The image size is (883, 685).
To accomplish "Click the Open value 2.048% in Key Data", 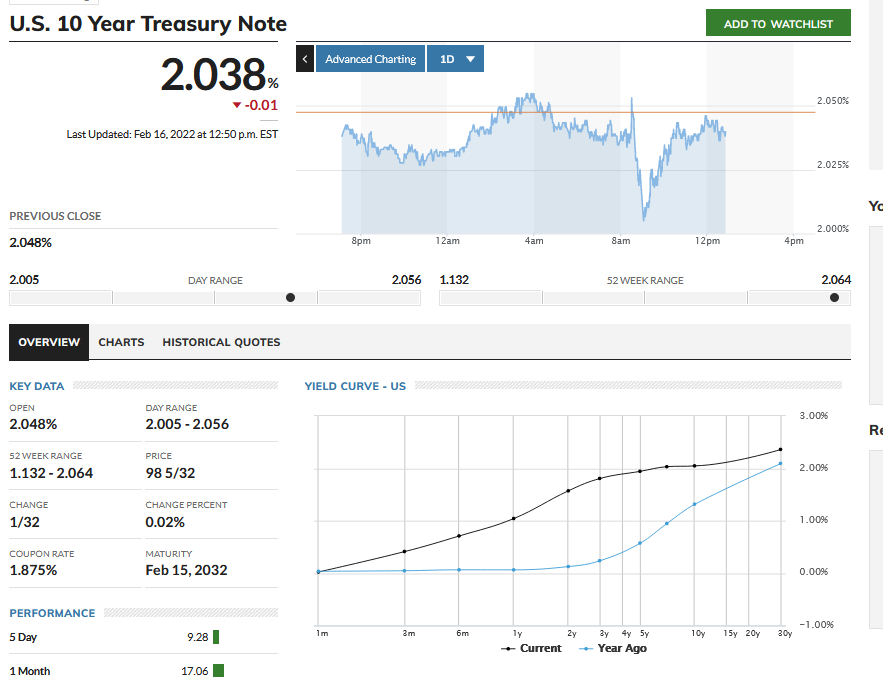I will [33, 424].
